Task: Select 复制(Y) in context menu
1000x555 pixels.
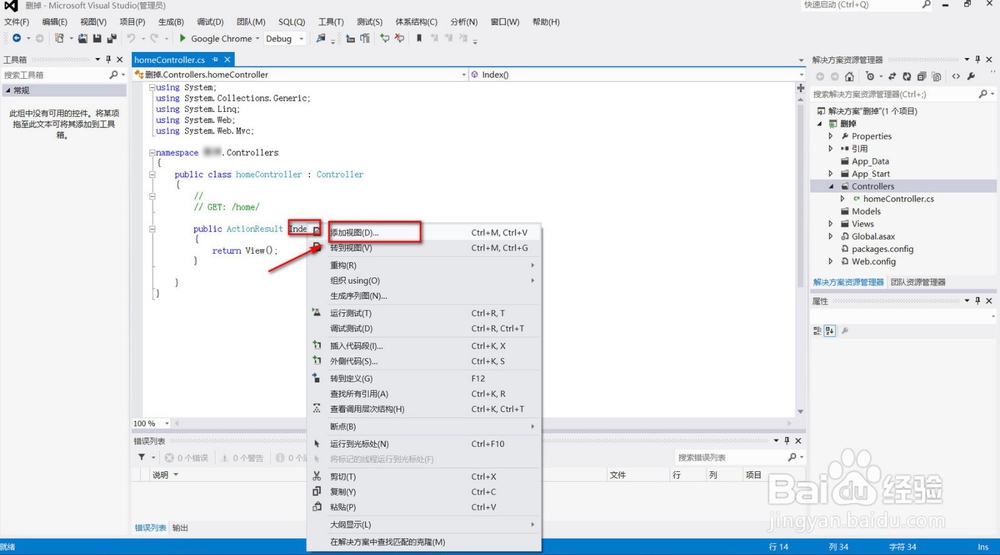Action: click(x=424, y=492)
